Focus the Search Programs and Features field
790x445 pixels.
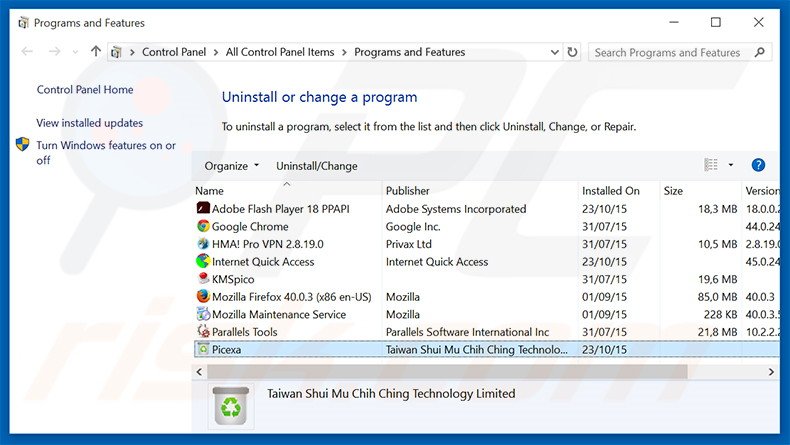(x=680, y=52)
